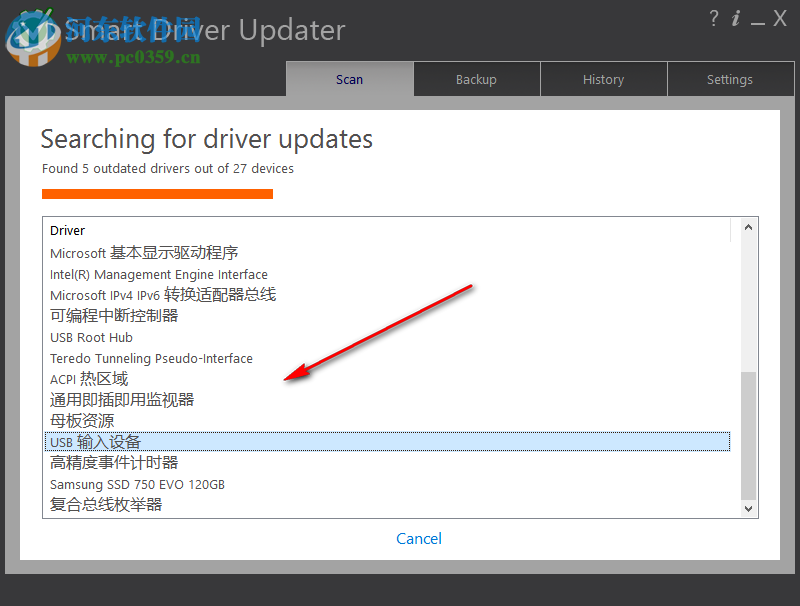The width and height of the screenshot is (800, 606).
Task: Click the scrollbar up arrow
Action: pos(748,227)
